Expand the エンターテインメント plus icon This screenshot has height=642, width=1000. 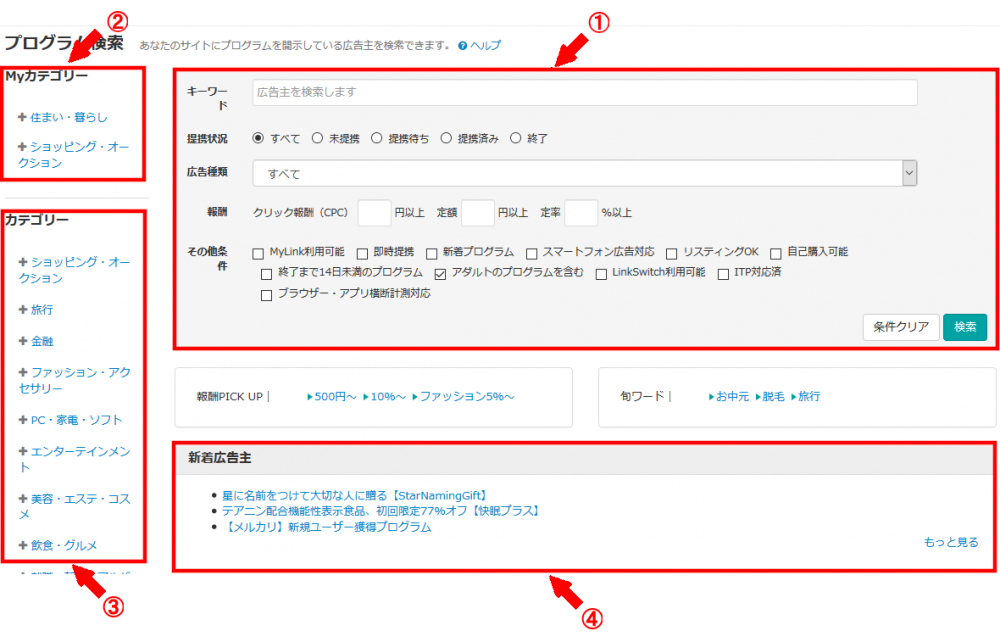[23, 451]
